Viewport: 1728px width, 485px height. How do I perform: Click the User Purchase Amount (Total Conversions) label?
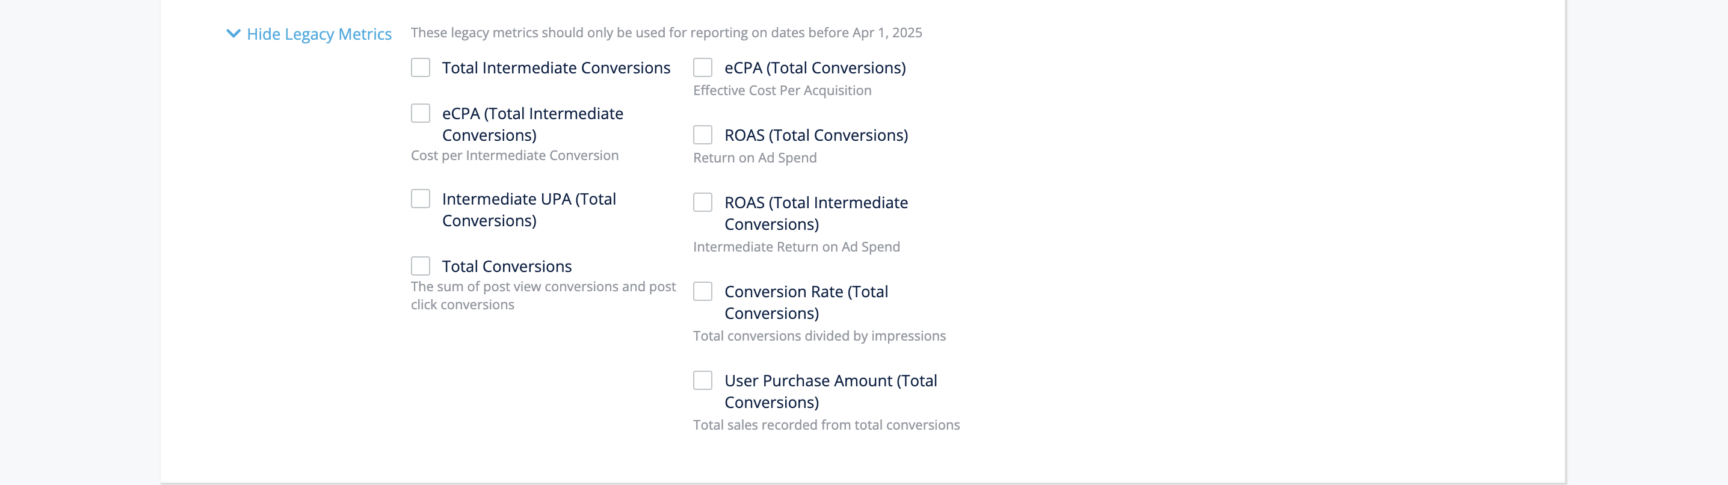[830, 392]
